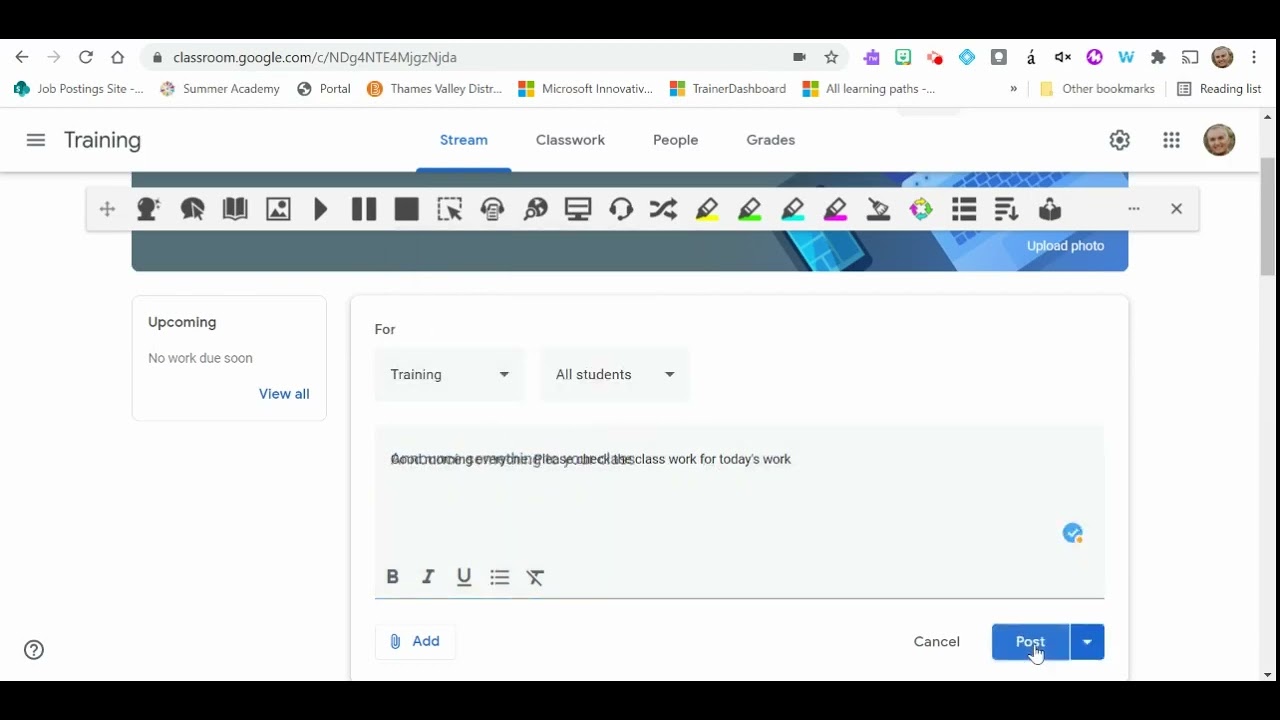Select the screenshot reader selection tool
The width and height of the screenshot is (1280, 720).
tap(450, 209)
